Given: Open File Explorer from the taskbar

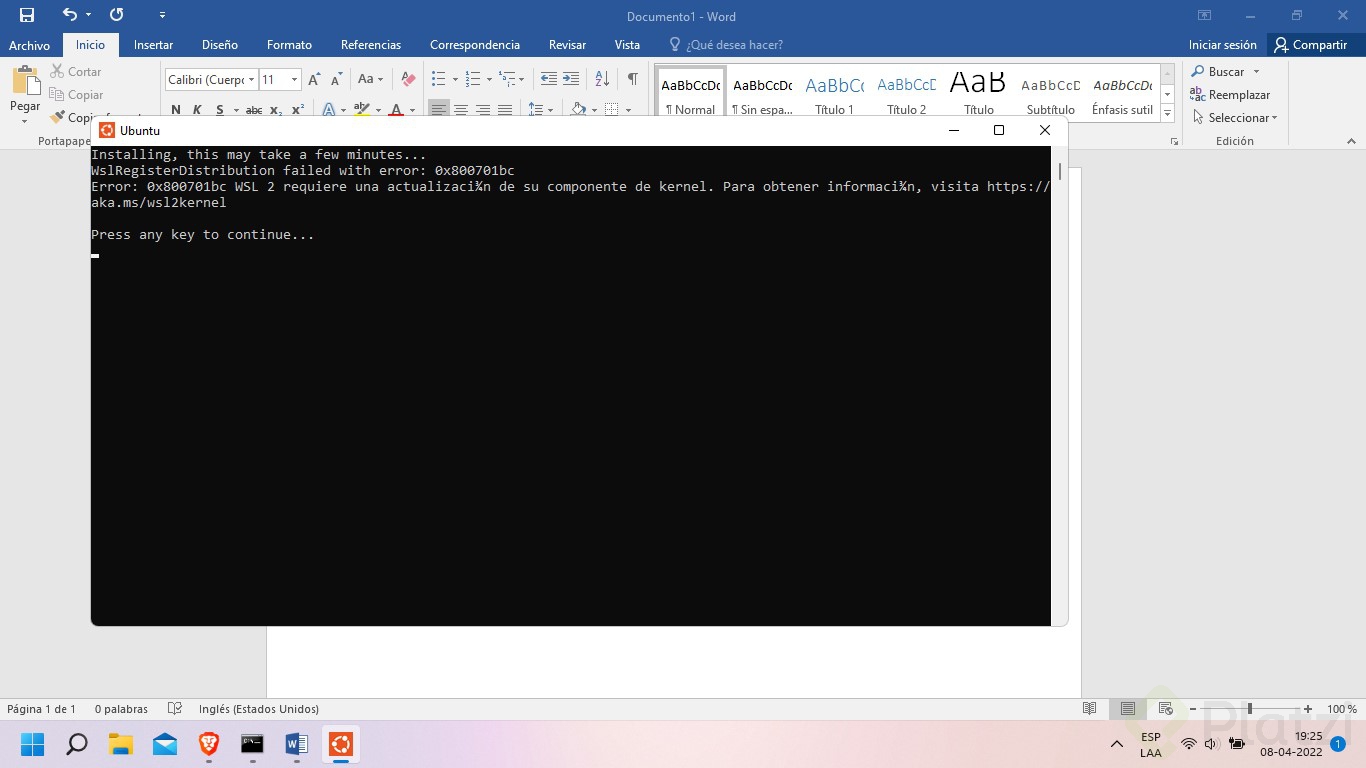Looking at the screenshot, I should coord(121,744).
